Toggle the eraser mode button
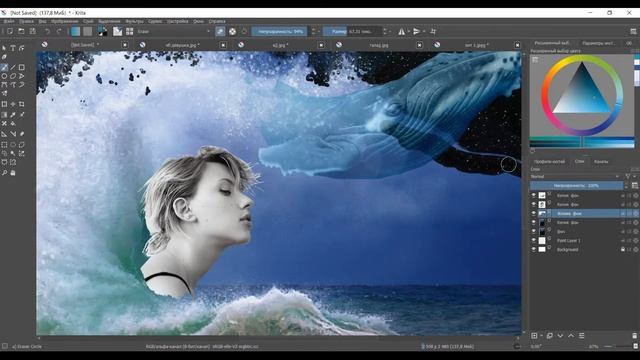Screen dimensions: 640x360 click(220, 31)
